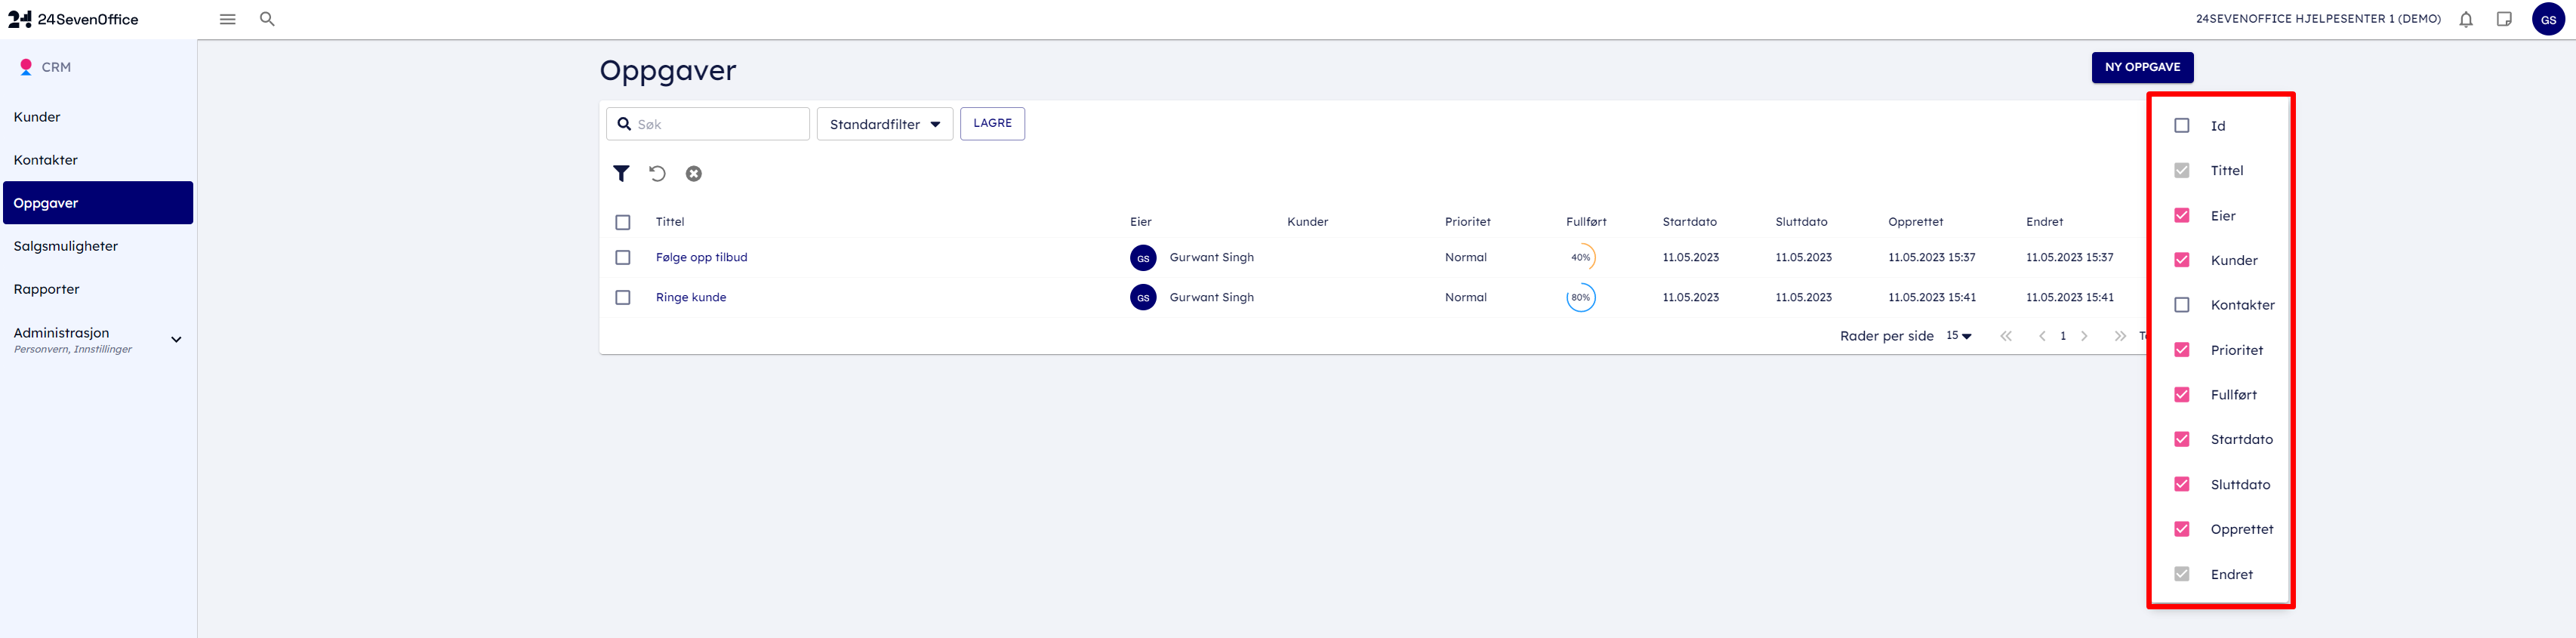Open the notes icon in header

(2503, 19)
